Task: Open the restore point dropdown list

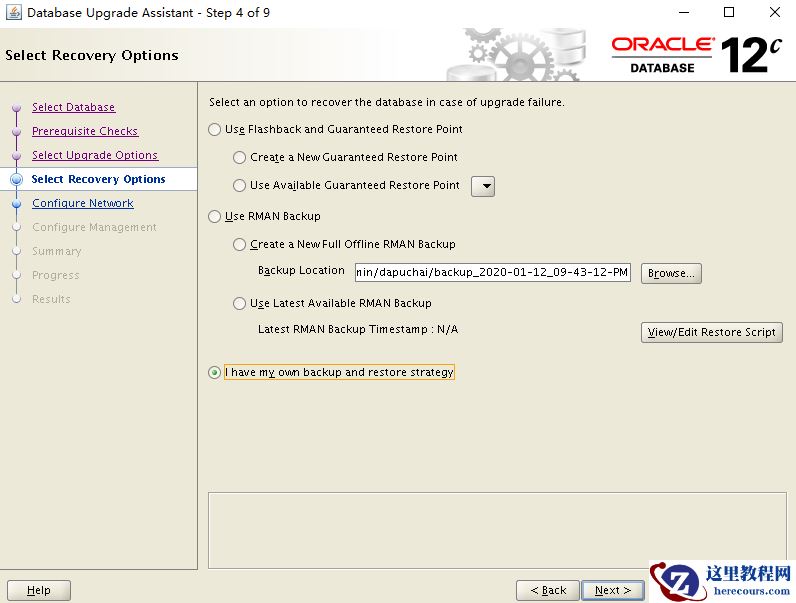Action: click(483, 186)
